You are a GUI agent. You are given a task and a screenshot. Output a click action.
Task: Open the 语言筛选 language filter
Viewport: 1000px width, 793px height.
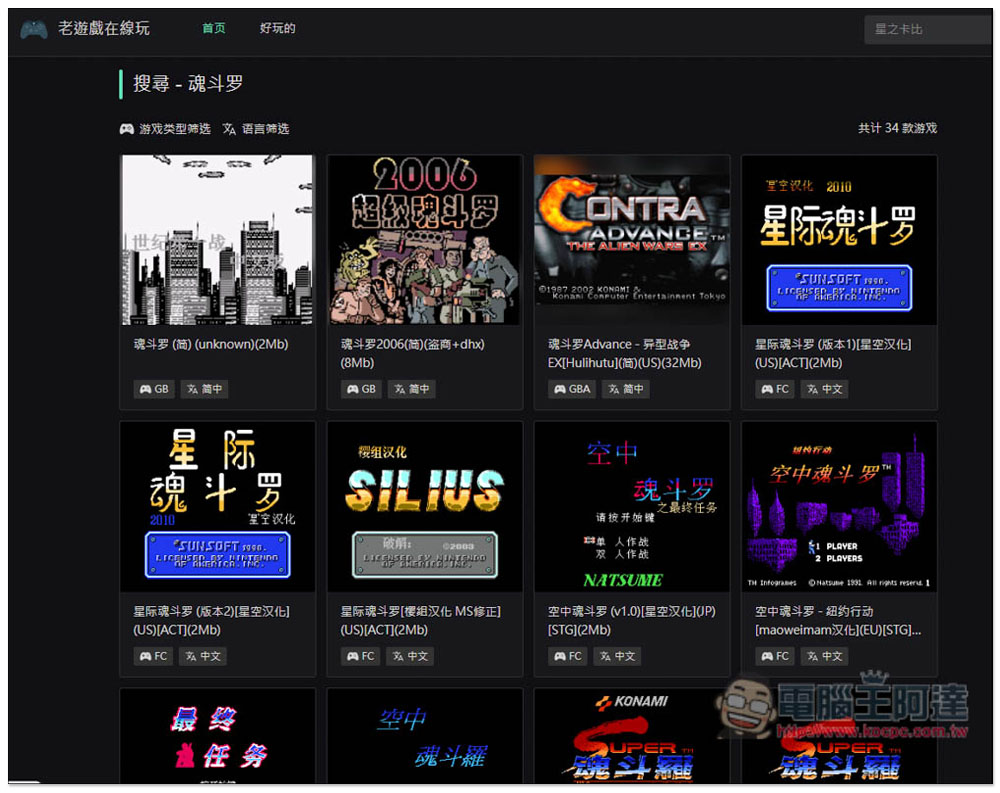[x=256, y=129]
